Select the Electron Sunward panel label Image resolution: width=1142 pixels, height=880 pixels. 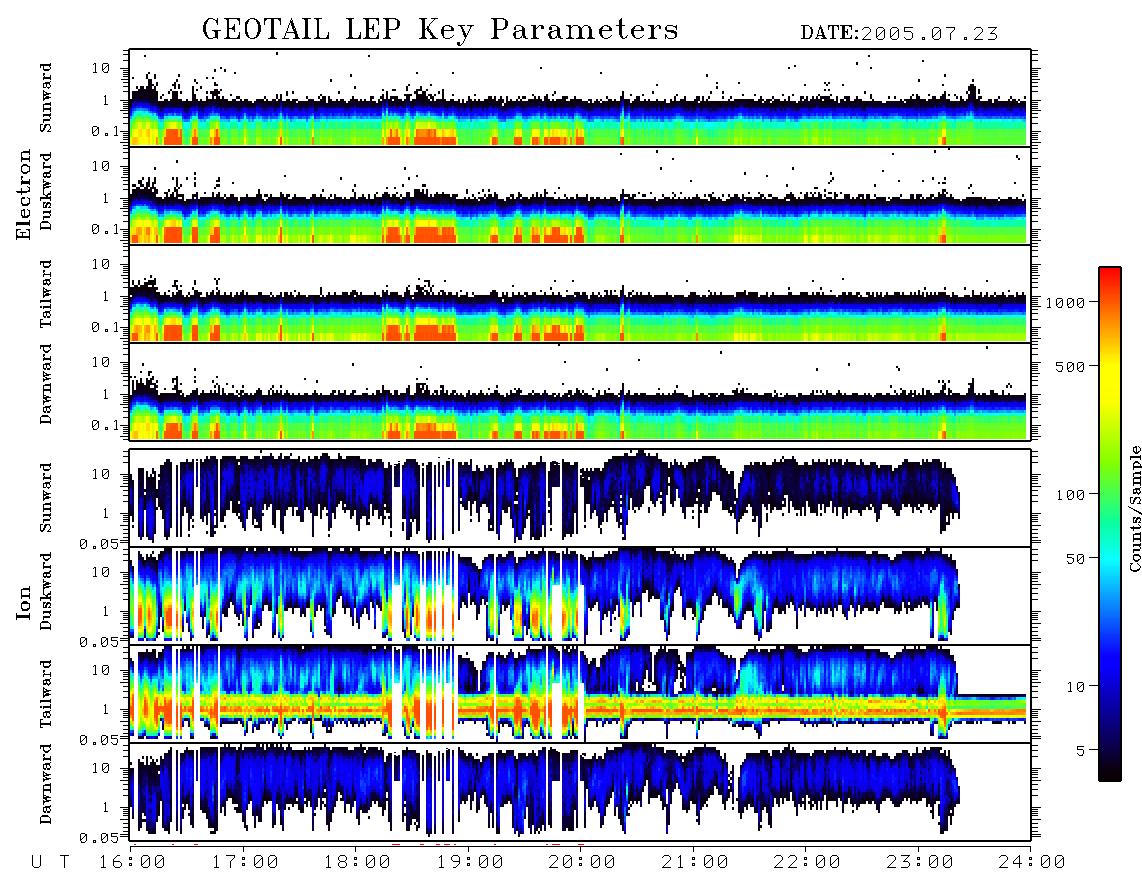[x=46, y=98]
